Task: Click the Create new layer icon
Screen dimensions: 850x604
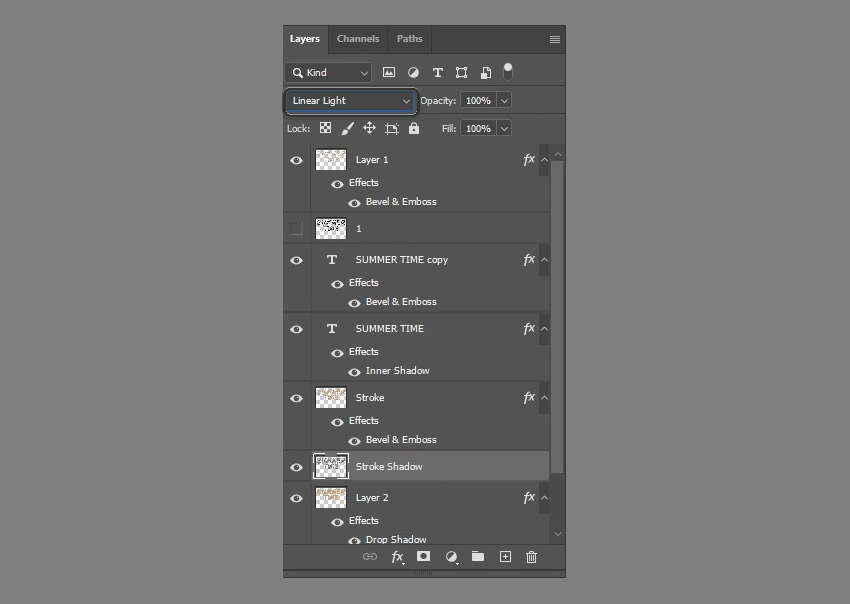Action: click(504, 557)
